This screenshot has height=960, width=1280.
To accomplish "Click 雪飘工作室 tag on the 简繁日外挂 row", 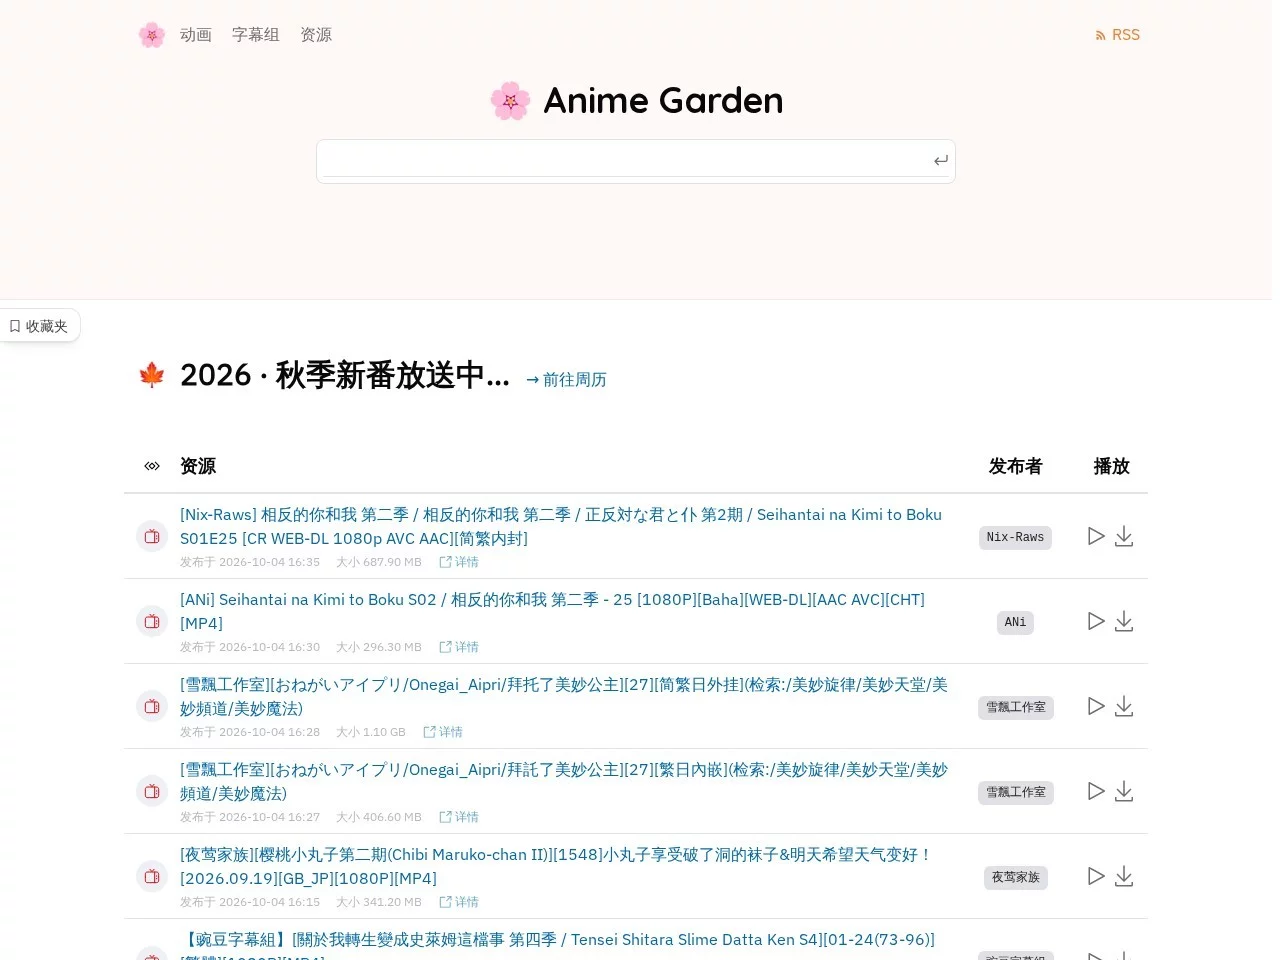I will [x=1015, y=707].
